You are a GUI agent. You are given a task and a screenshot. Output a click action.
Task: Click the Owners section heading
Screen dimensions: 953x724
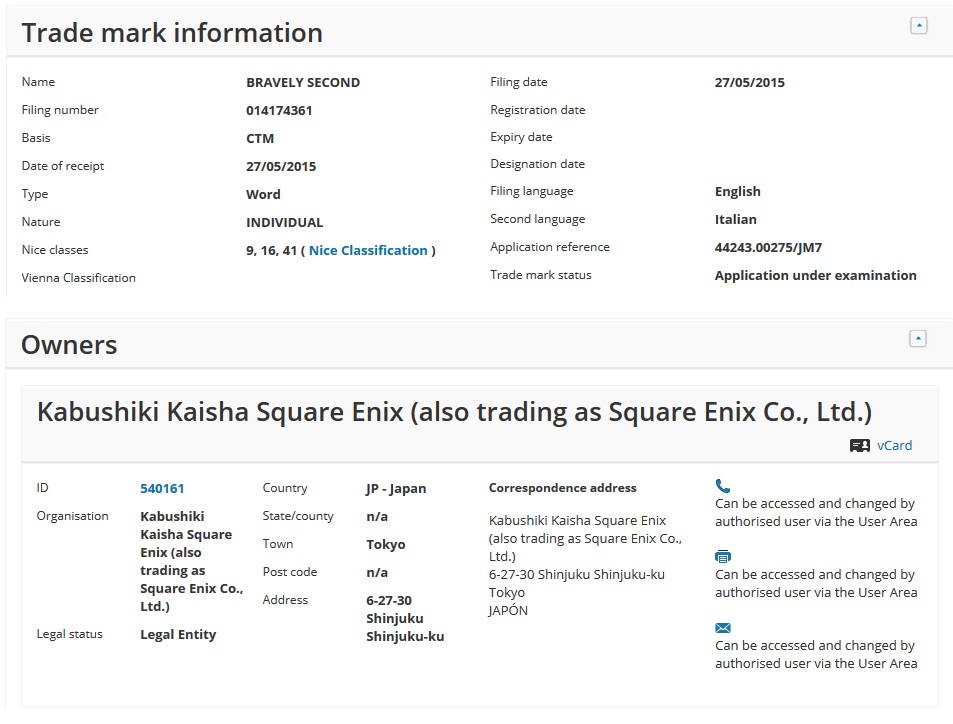pos(69,345)
